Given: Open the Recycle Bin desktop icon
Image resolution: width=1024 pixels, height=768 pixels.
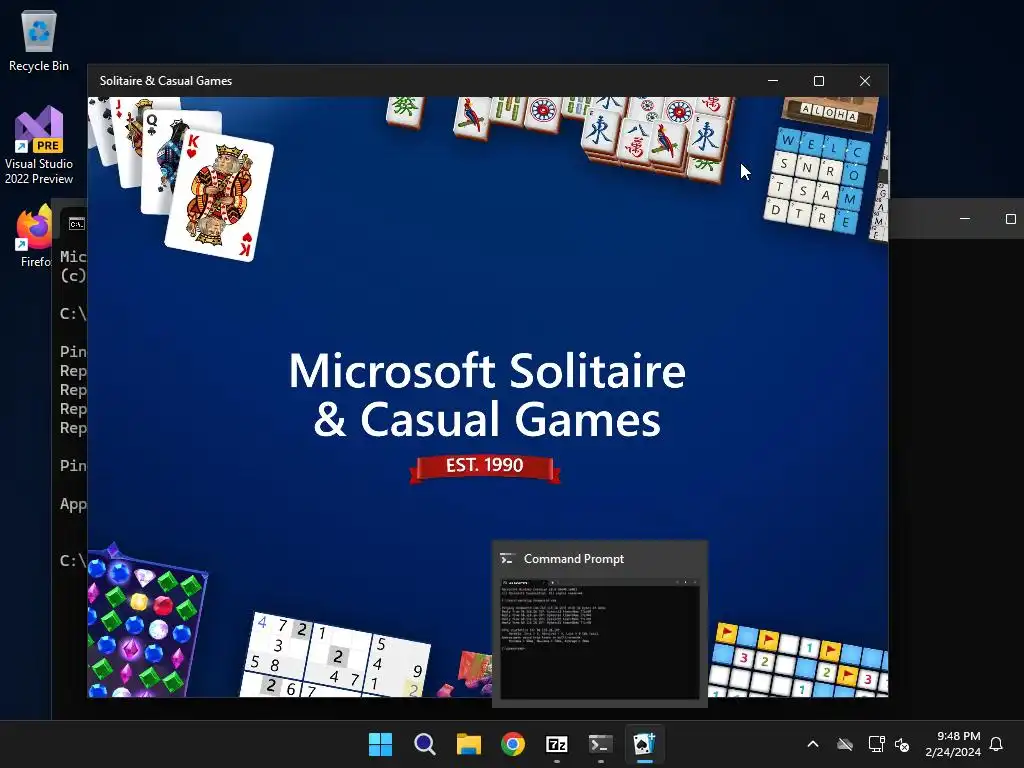Looking at the screenshot, I should [39, 40].
